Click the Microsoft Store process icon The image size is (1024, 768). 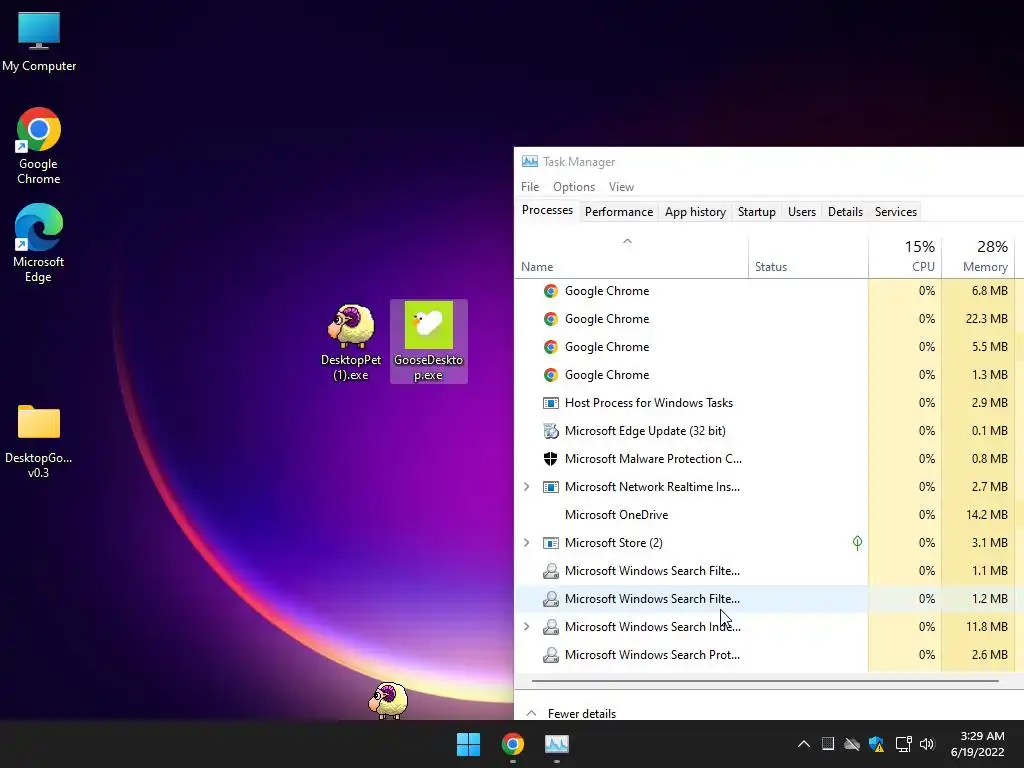pos(551,543)
